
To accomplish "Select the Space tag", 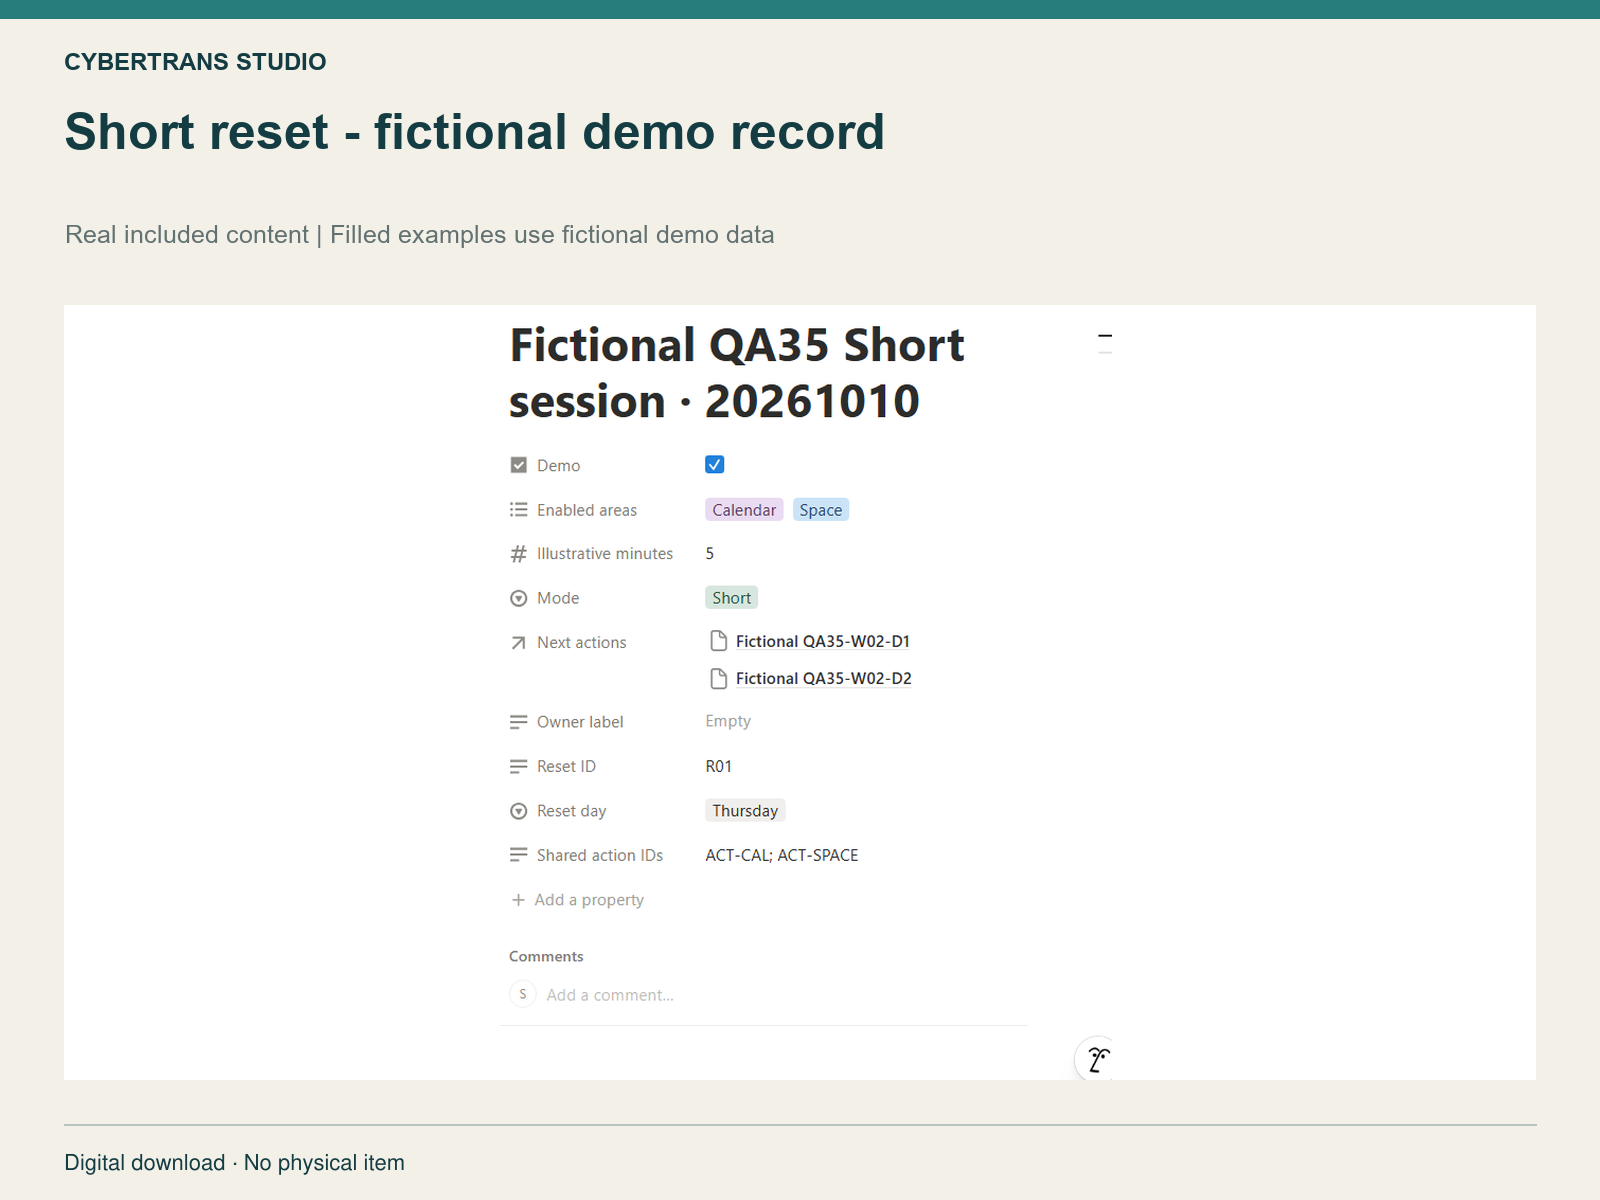I will point(820,510).
